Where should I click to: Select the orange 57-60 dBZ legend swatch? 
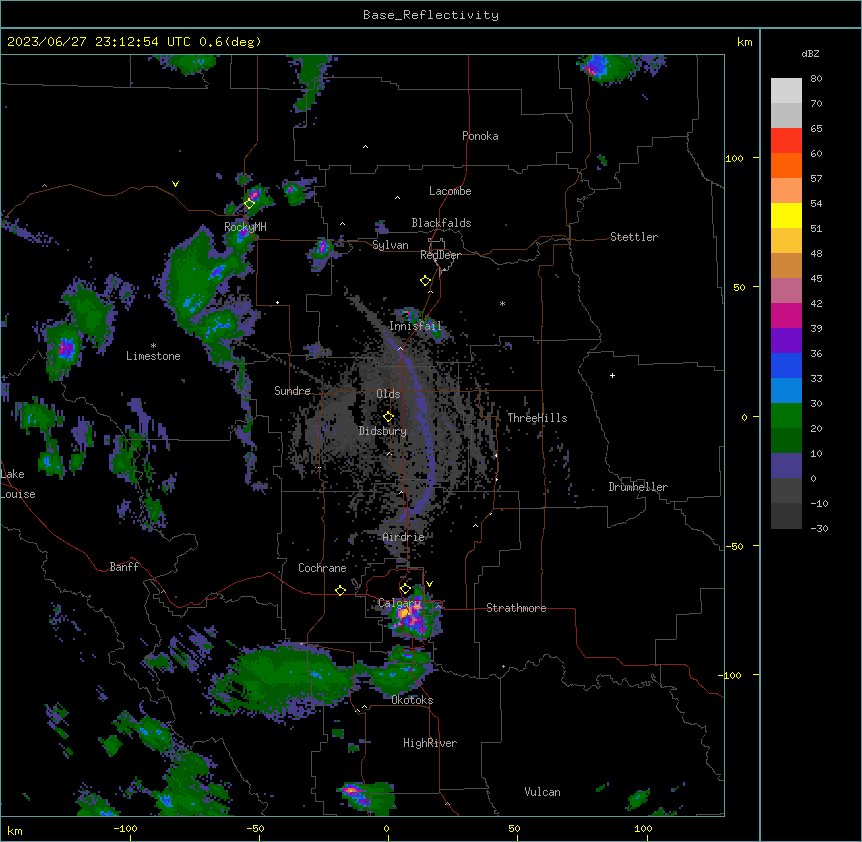pyautogui.click(x=786, y=165)
